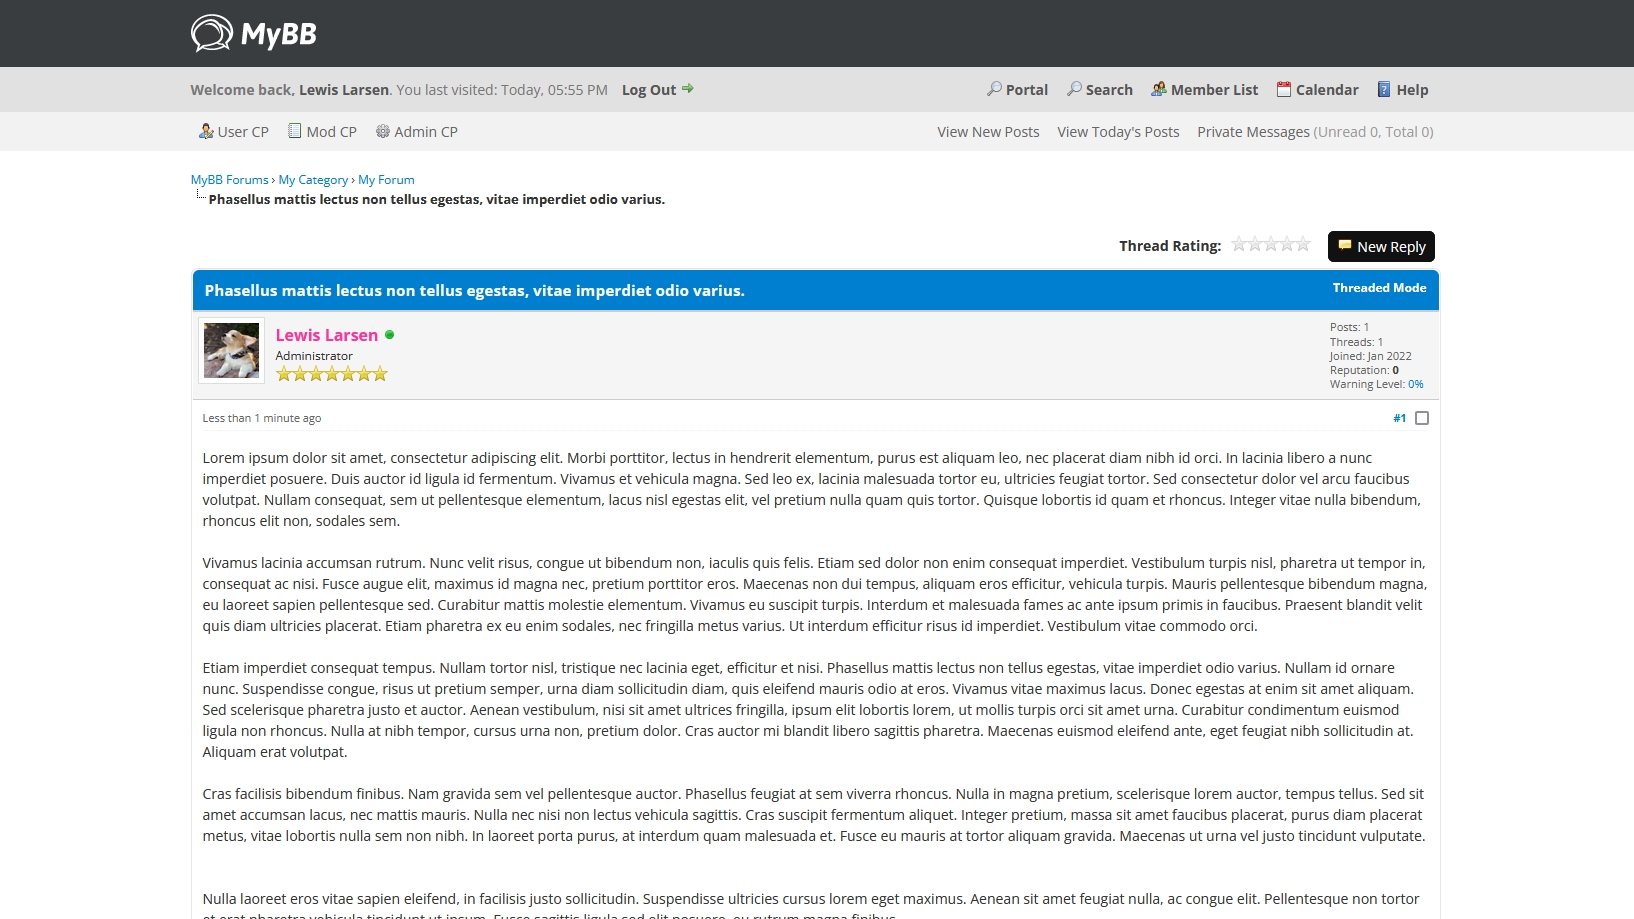Rate thread five stars
Viewport: 1634px width, 919px height.
(x=1304, y=244)
